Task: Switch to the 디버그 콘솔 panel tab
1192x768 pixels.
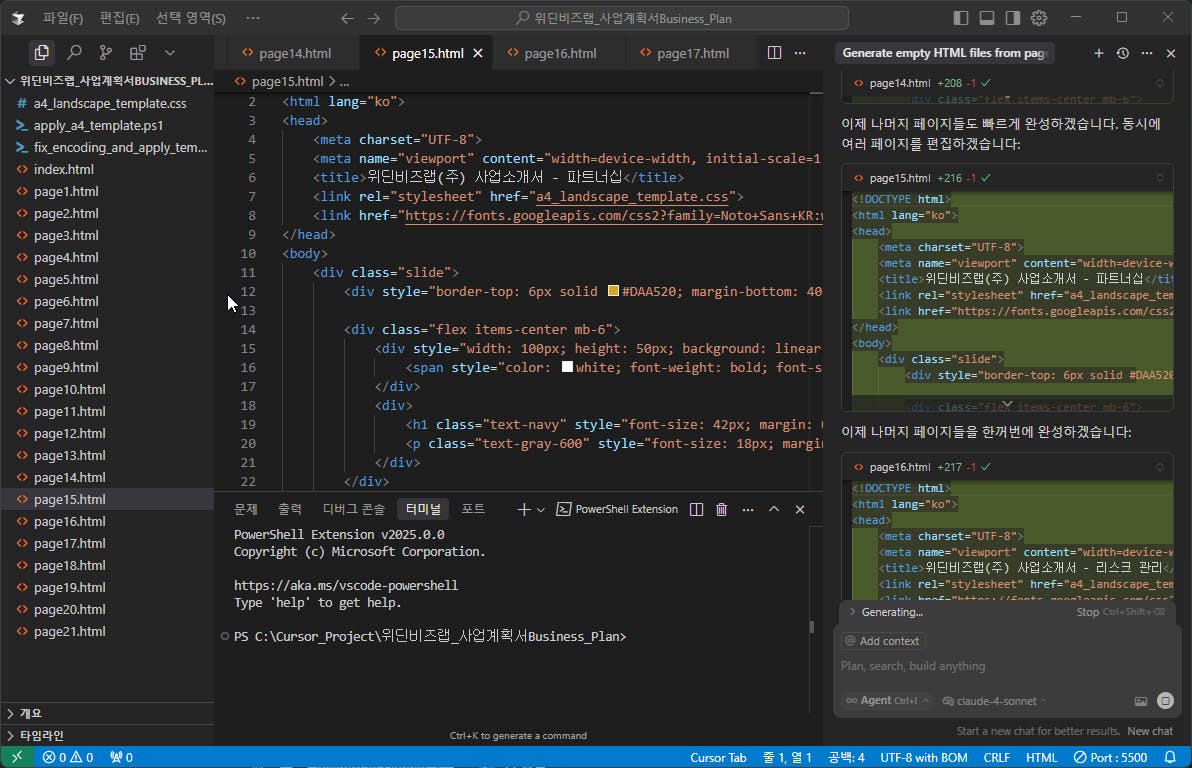Action: click(x=353, y=509)
